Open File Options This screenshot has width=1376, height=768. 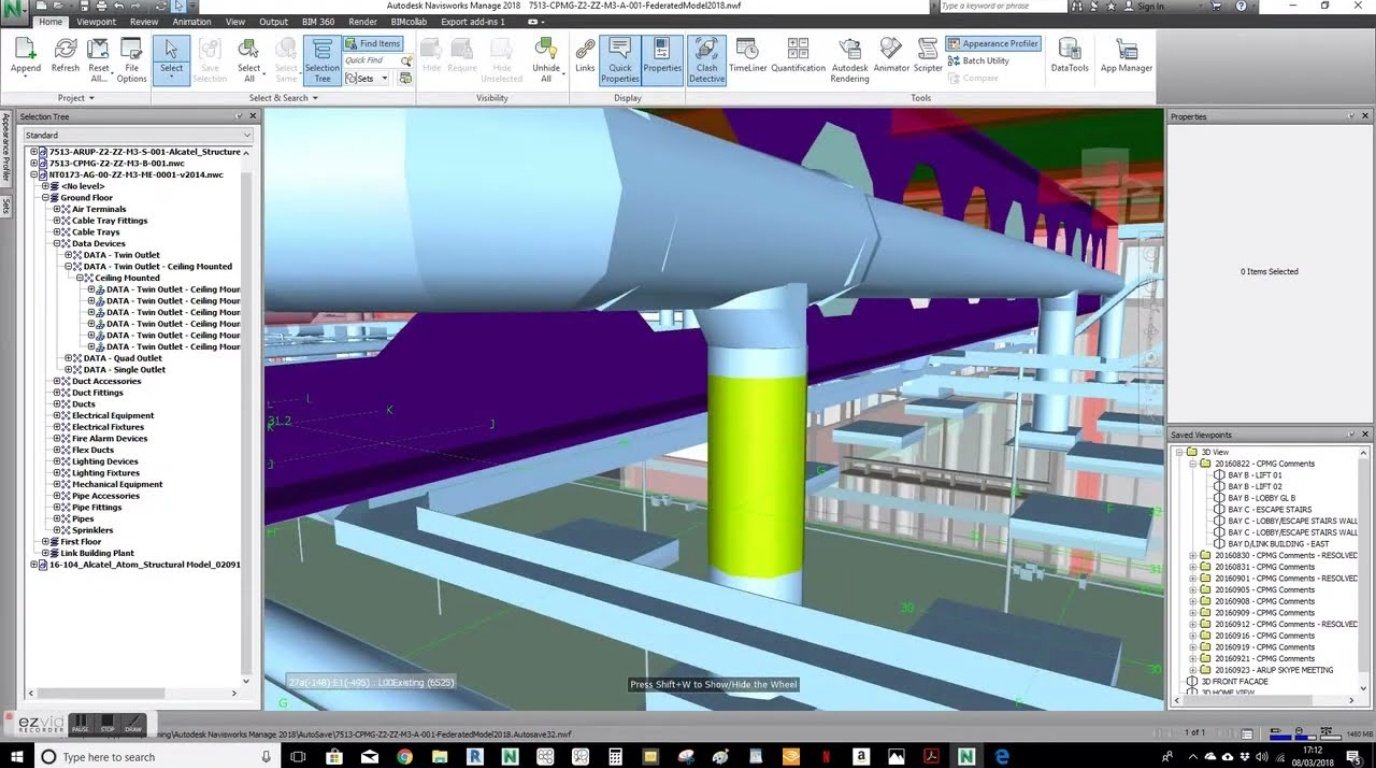click(131, 60)
